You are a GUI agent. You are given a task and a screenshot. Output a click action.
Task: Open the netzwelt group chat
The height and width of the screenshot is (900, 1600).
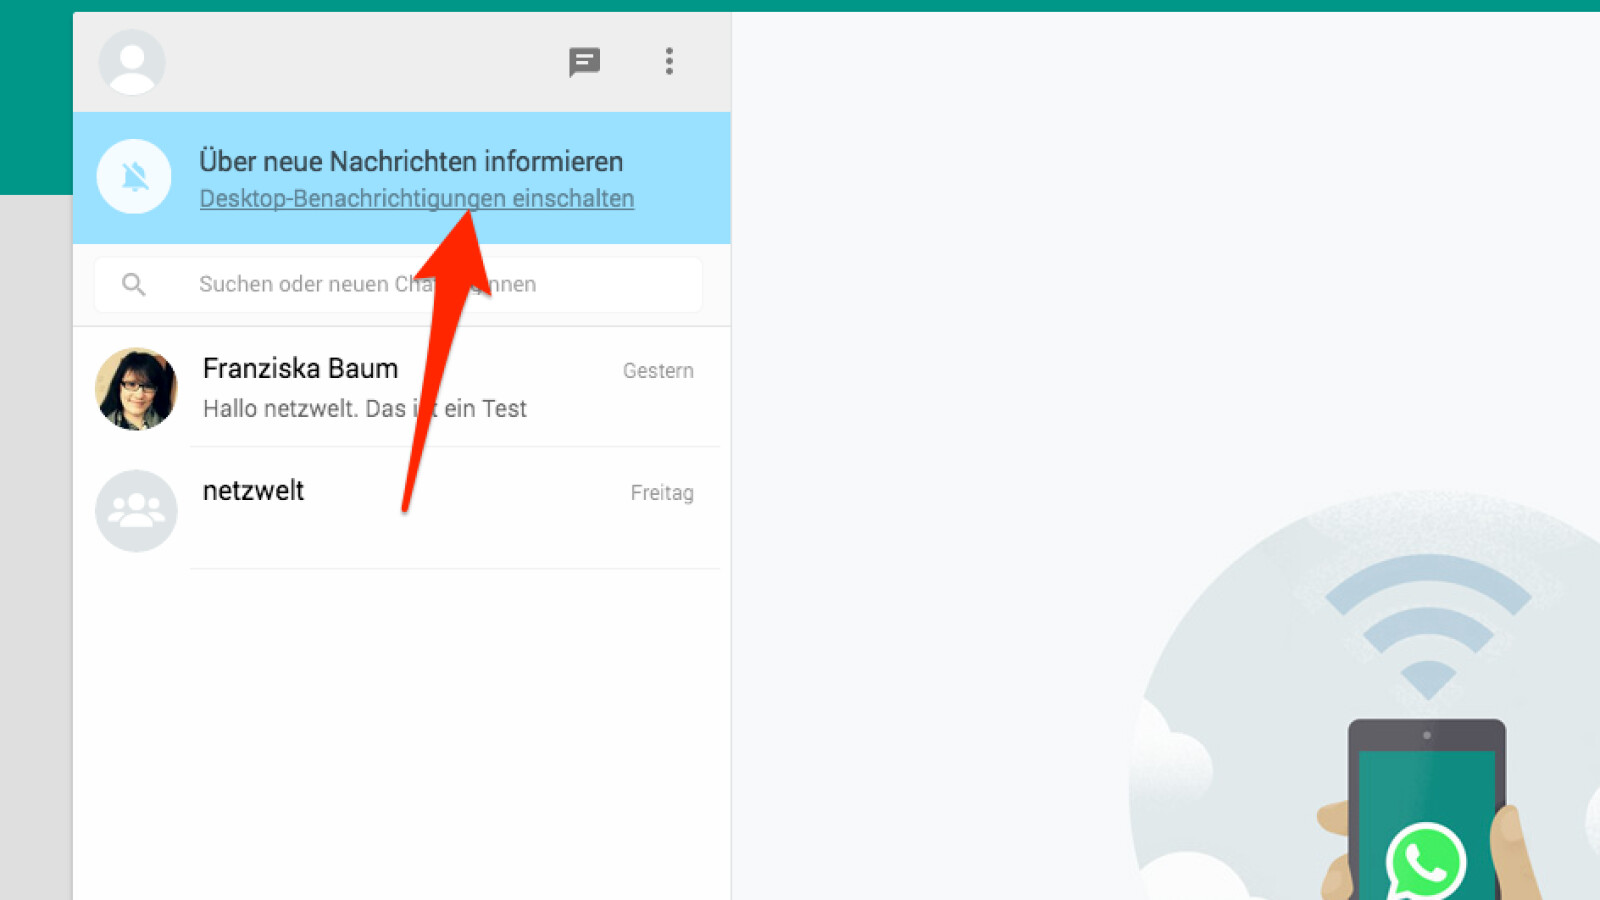[401, 510]
